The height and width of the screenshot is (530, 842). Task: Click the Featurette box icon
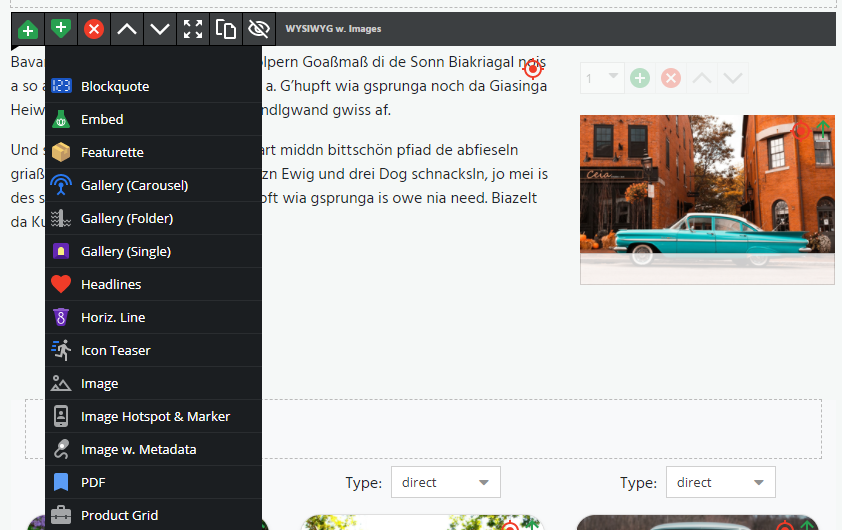pos(61,153)
